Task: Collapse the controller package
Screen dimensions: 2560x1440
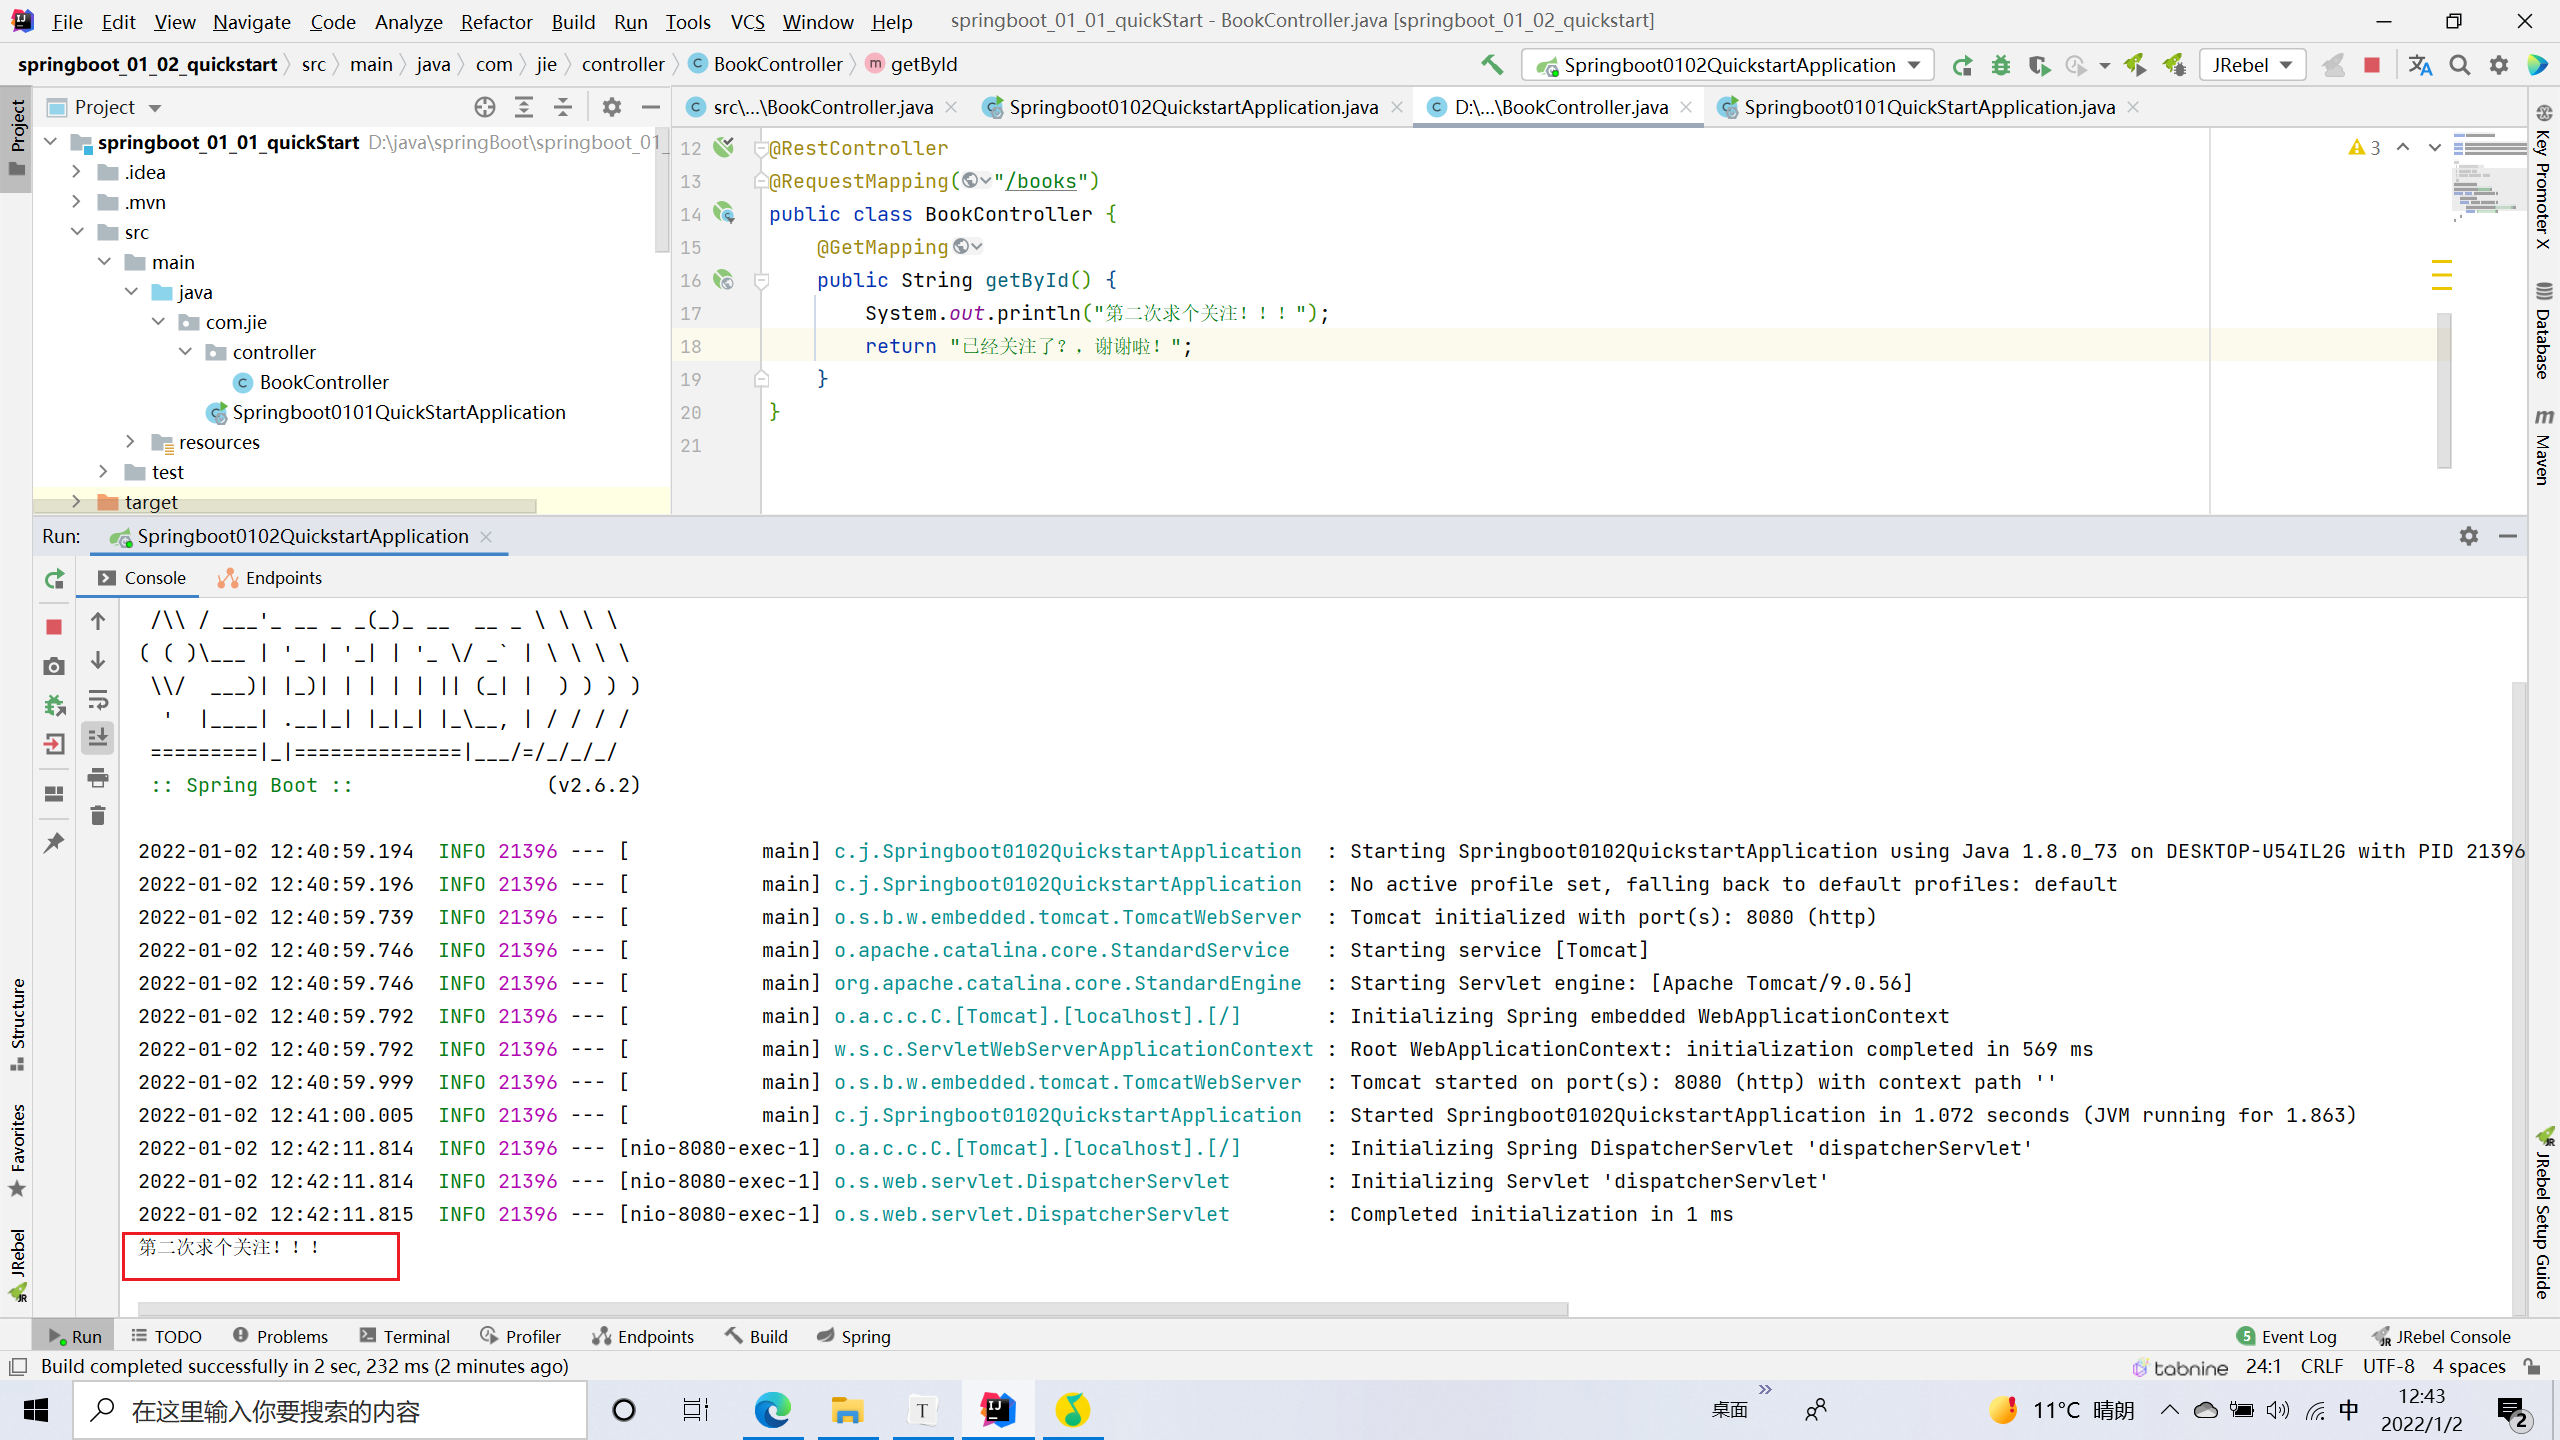Action: pyautogui.click(x=185, y=352)
